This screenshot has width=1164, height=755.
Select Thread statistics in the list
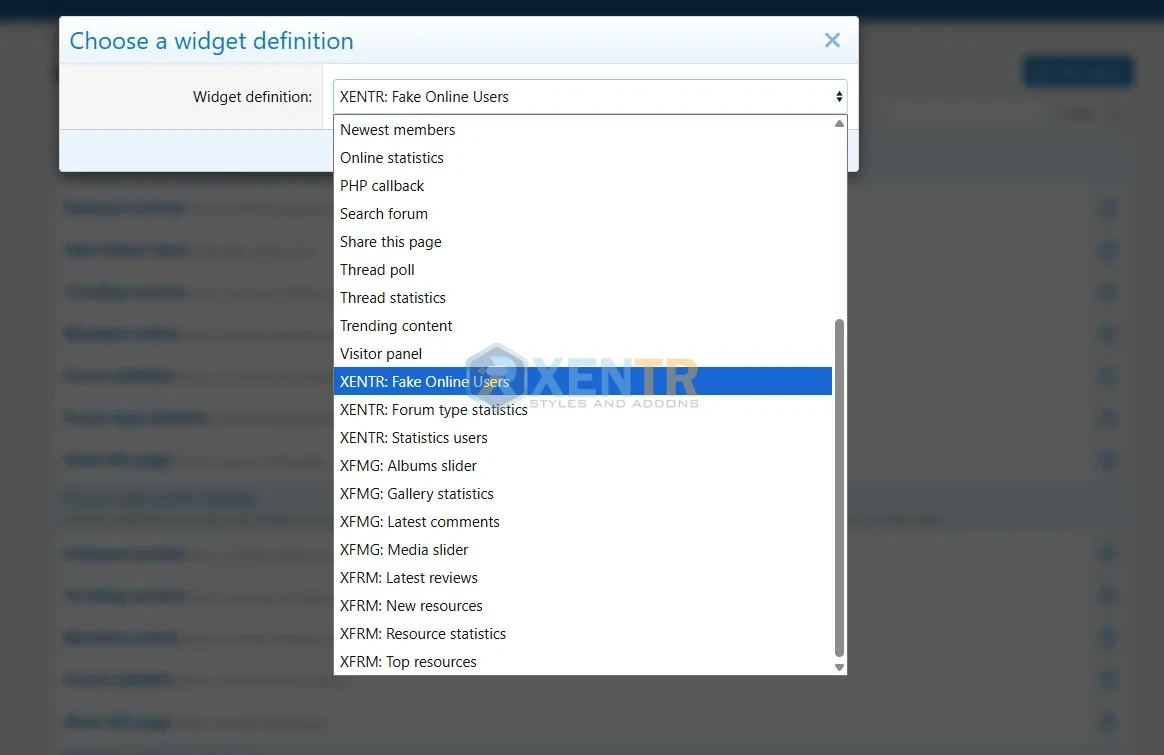point(393,297)
